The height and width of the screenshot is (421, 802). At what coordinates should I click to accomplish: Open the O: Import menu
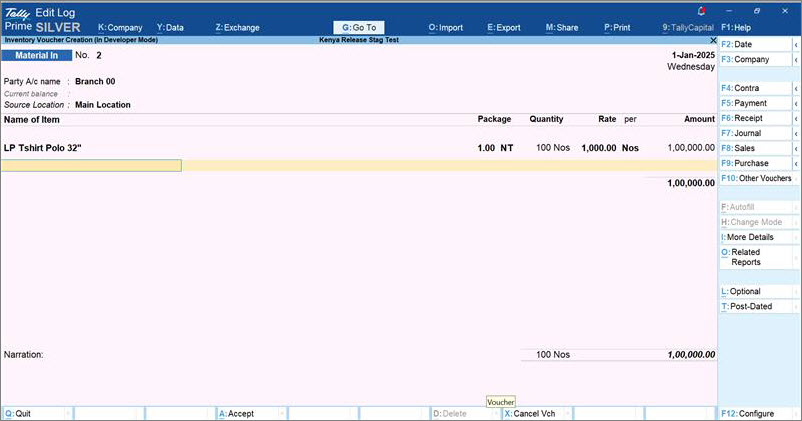coord(445,28)
